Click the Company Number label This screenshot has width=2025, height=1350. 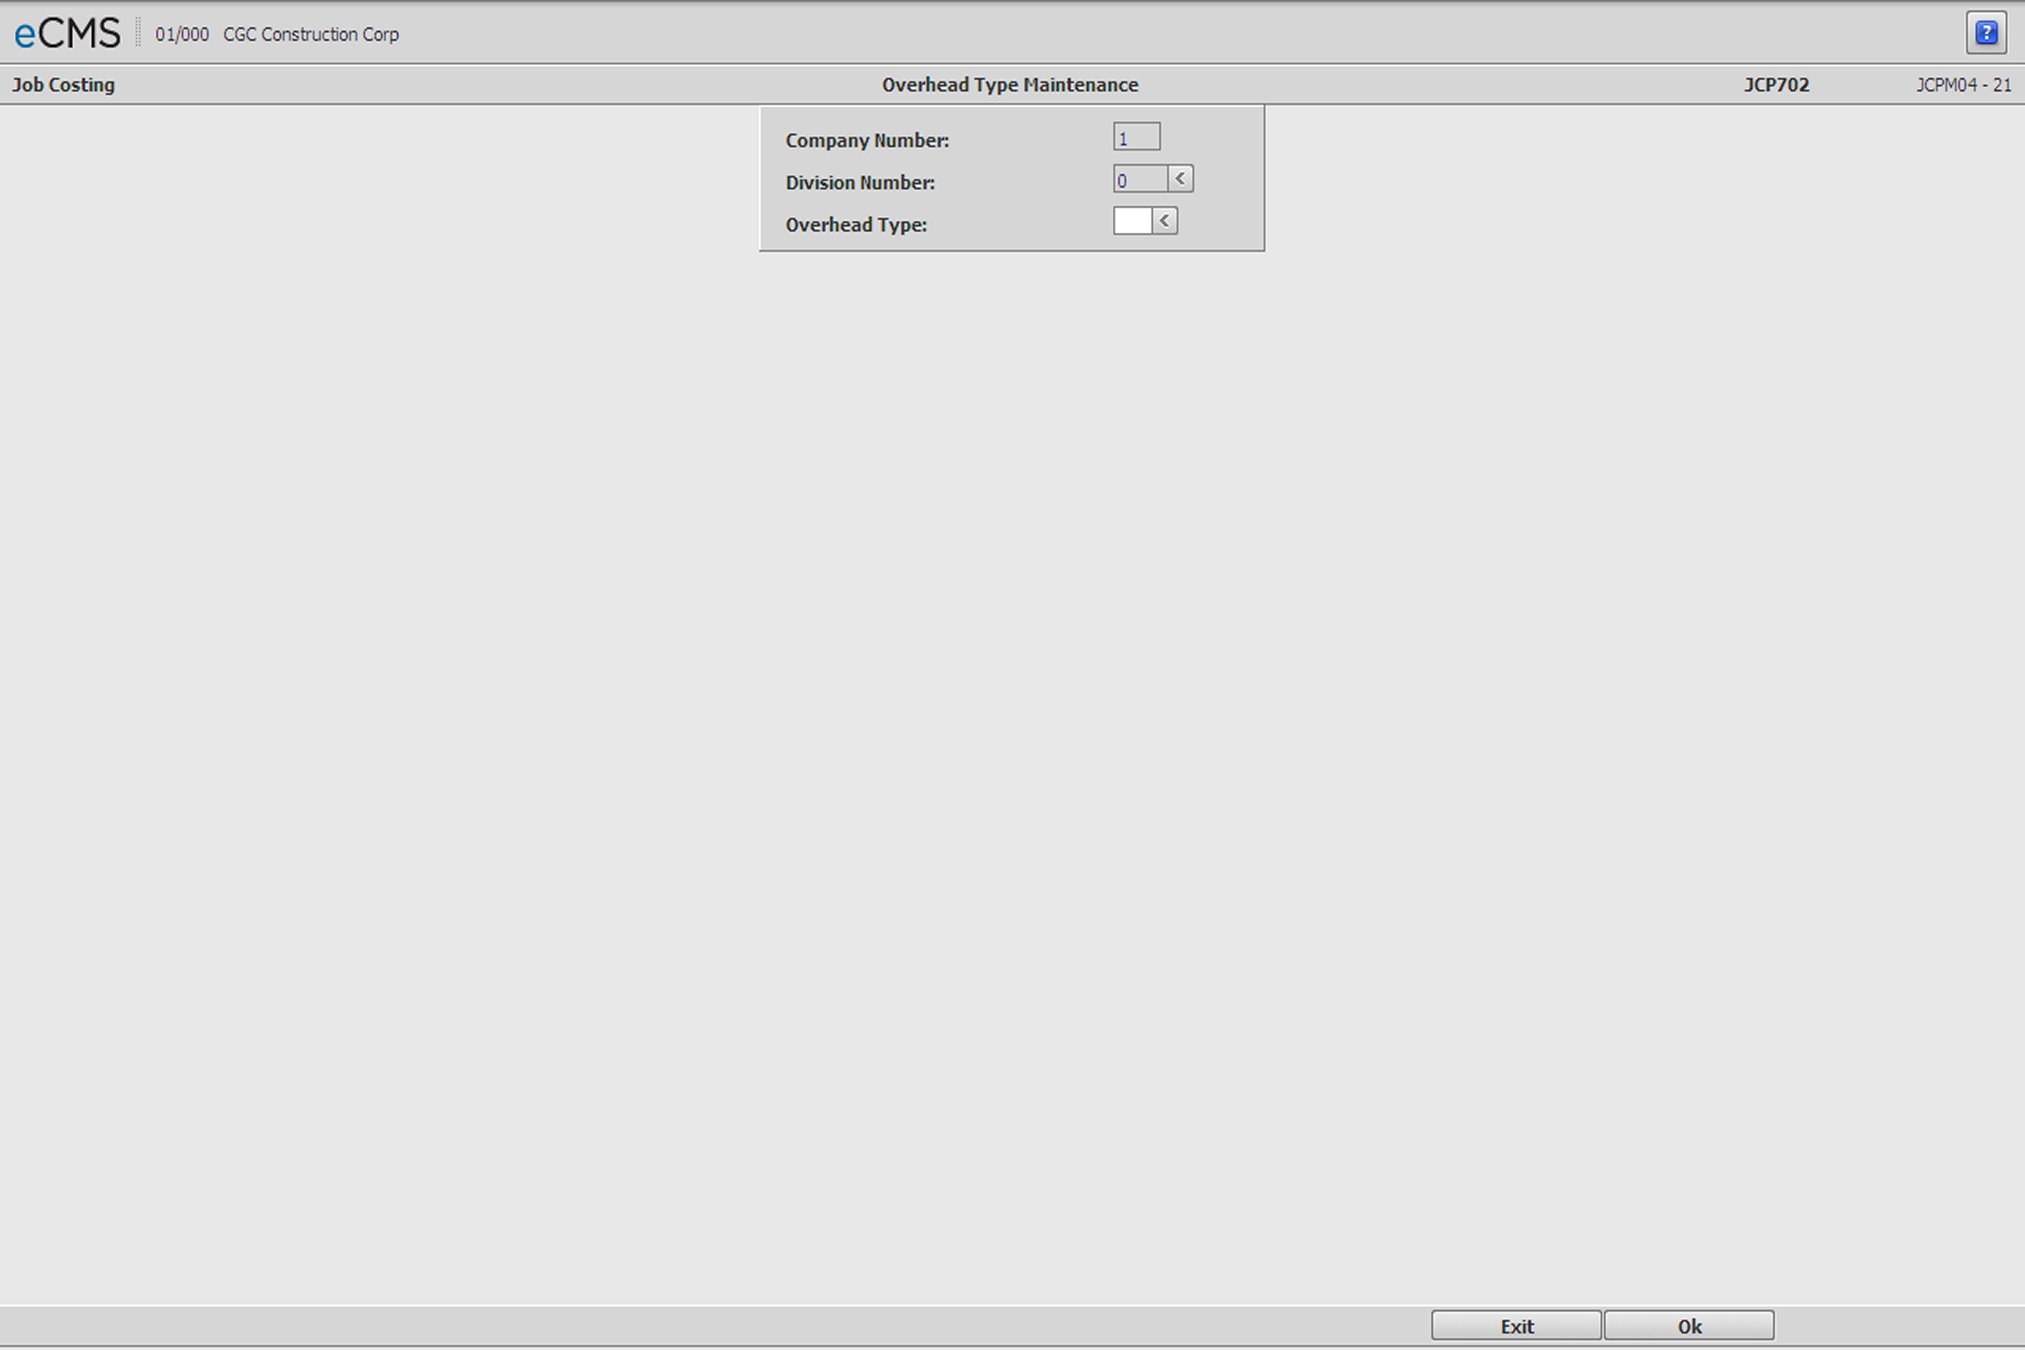(867, 141)
